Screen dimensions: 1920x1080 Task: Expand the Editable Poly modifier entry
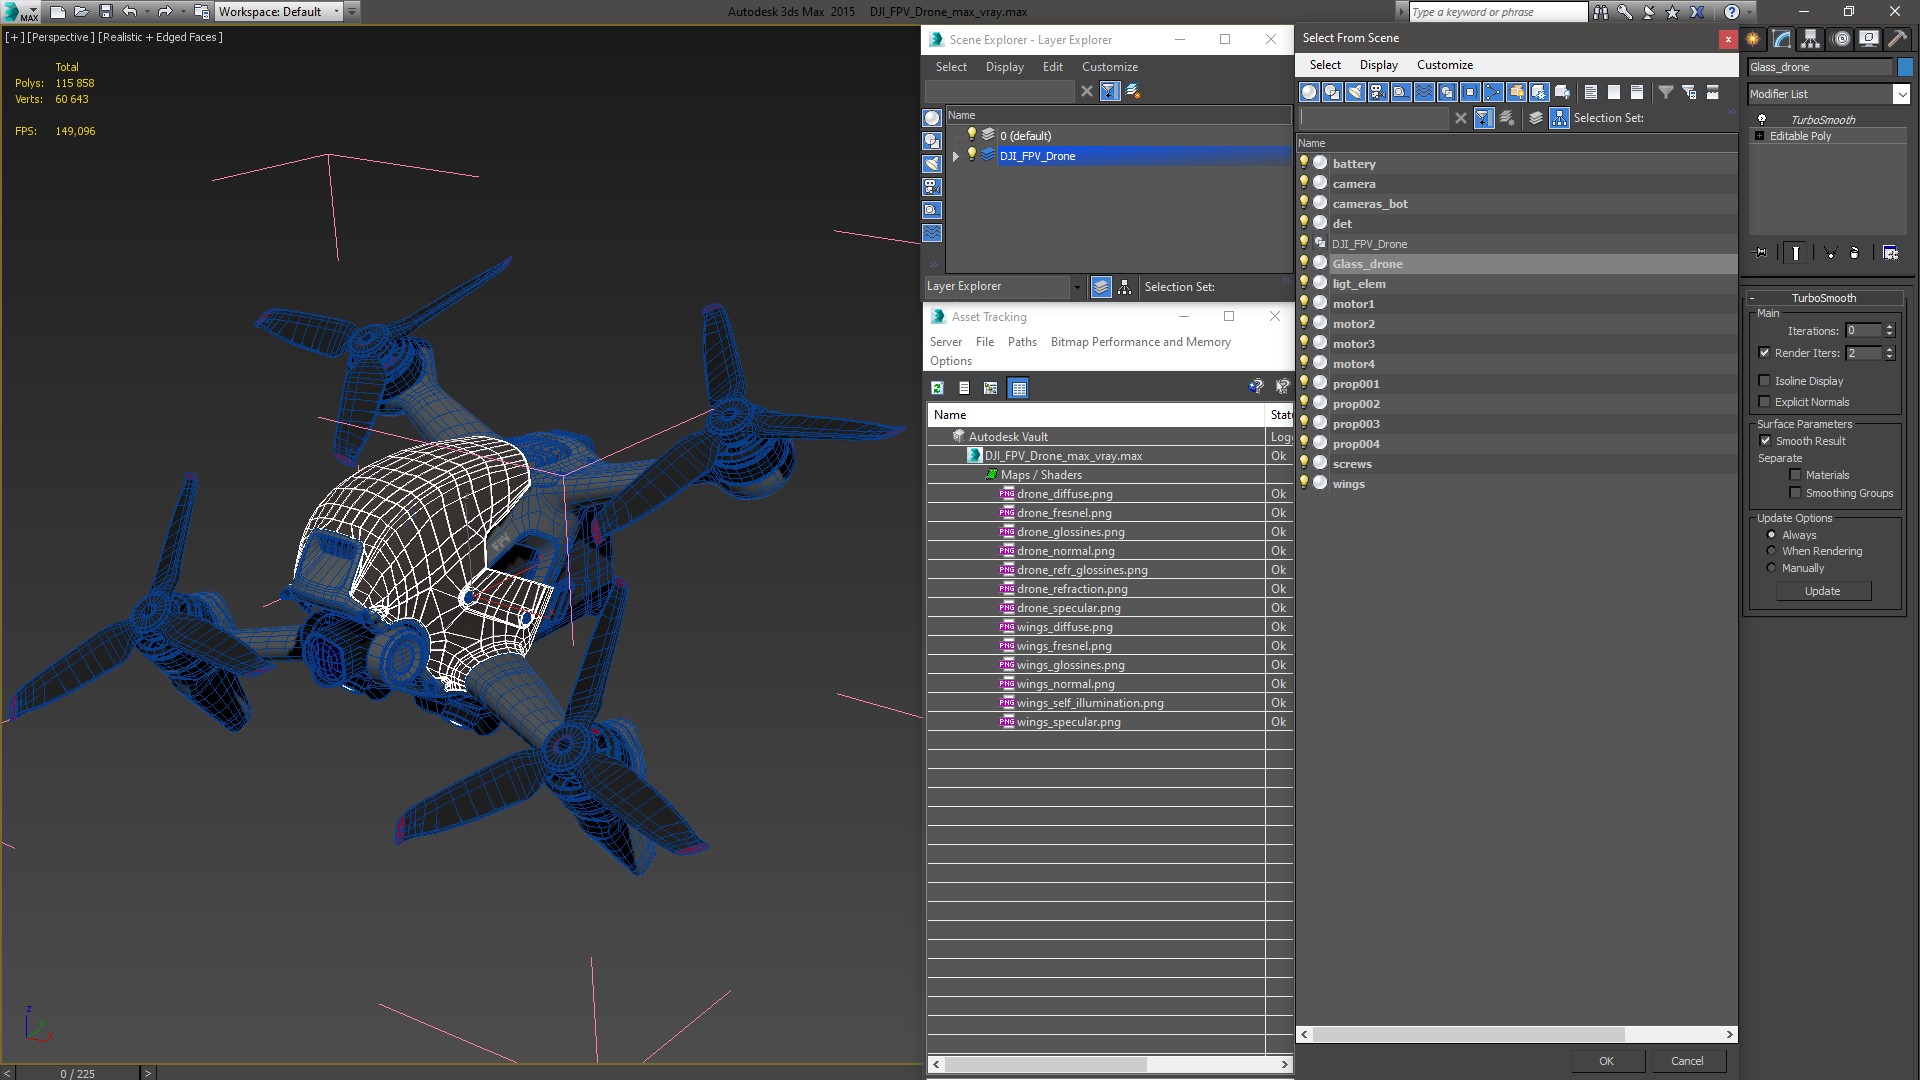pyautogui.click(x=1759, y=136)
